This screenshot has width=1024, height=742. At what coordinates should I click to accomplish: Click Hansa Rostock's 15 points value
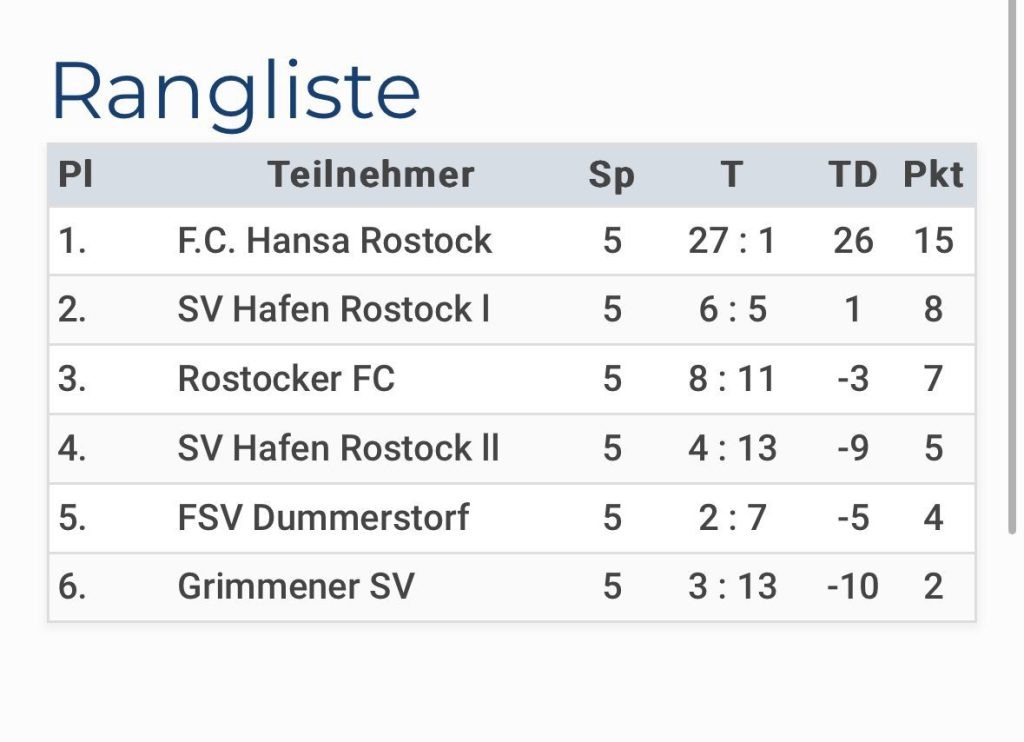(933, 240)
